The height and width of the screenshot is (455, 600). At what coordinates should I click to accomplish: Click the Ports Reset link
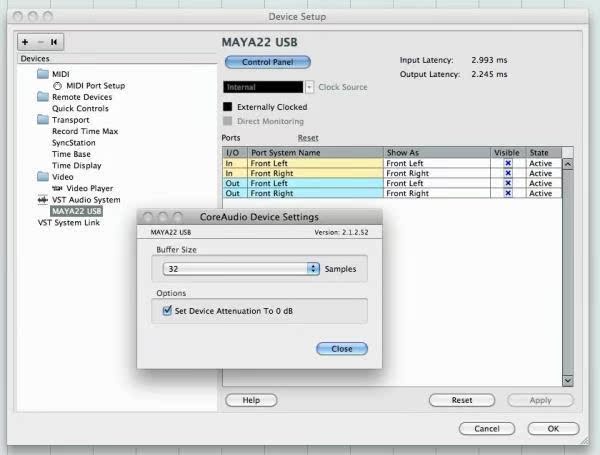point(308,138)
